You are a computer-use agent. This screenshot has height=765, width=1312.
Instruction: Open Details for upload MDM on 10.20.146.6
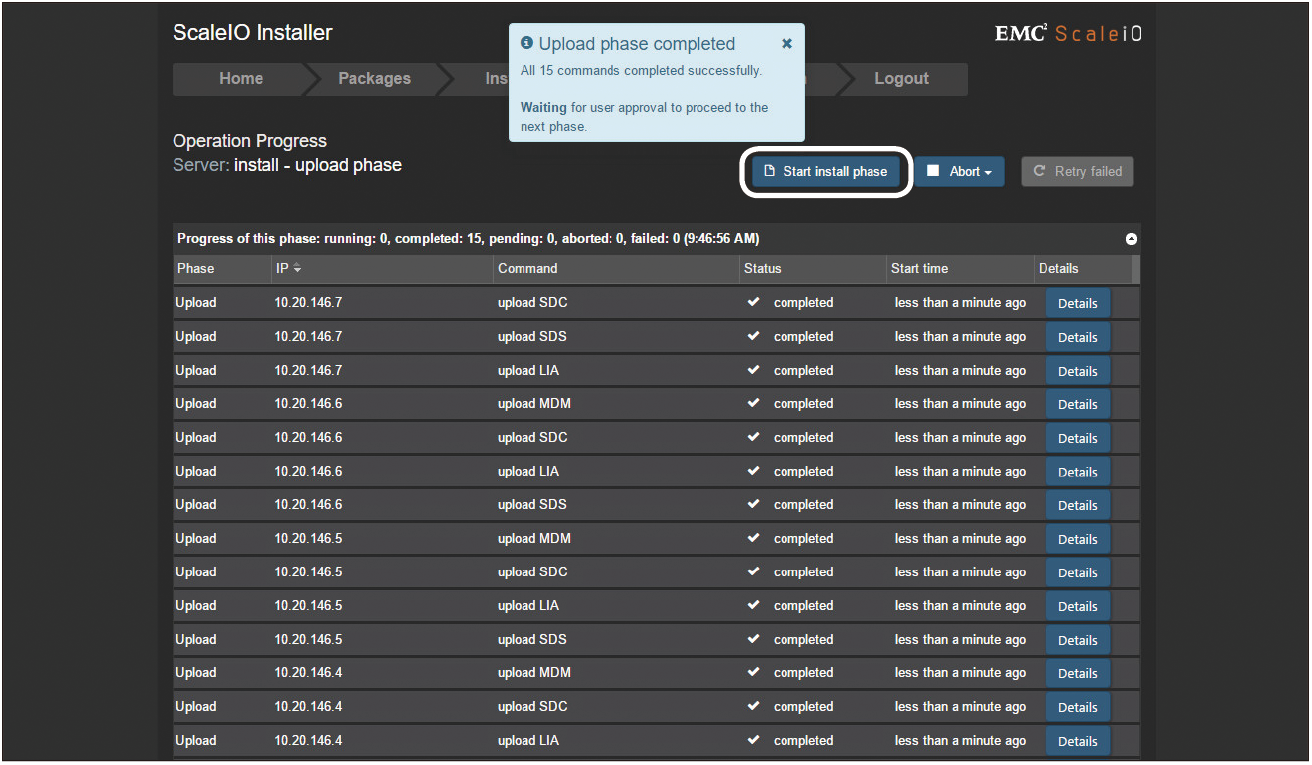pyautogui.click(x=1078, y=404)
